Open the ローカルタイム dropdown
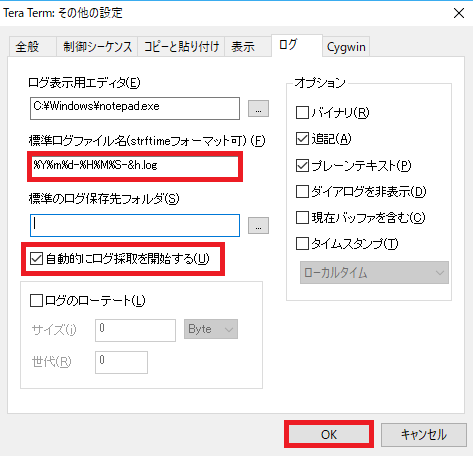The image size is (473, 456). click(374, 273)
